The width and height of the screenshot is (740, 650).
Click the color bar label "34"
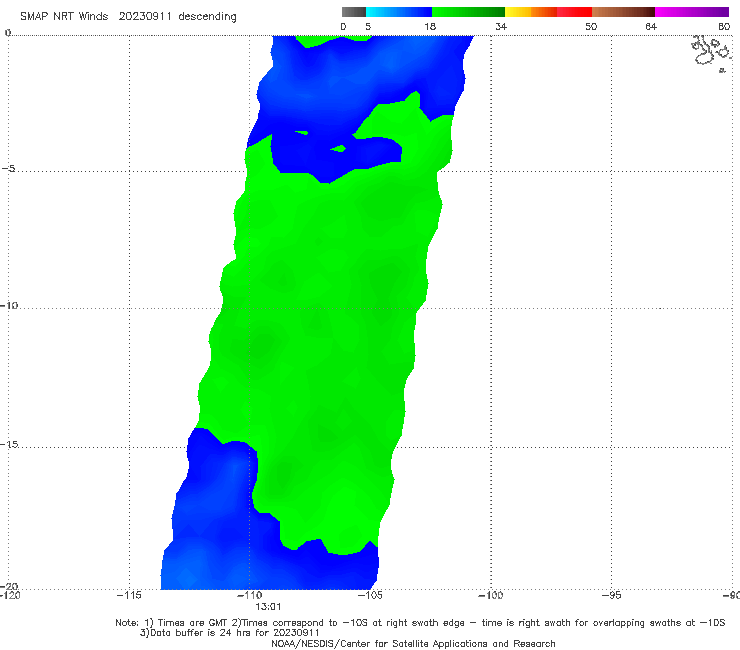pyautogui.click(x=501, y=27)
